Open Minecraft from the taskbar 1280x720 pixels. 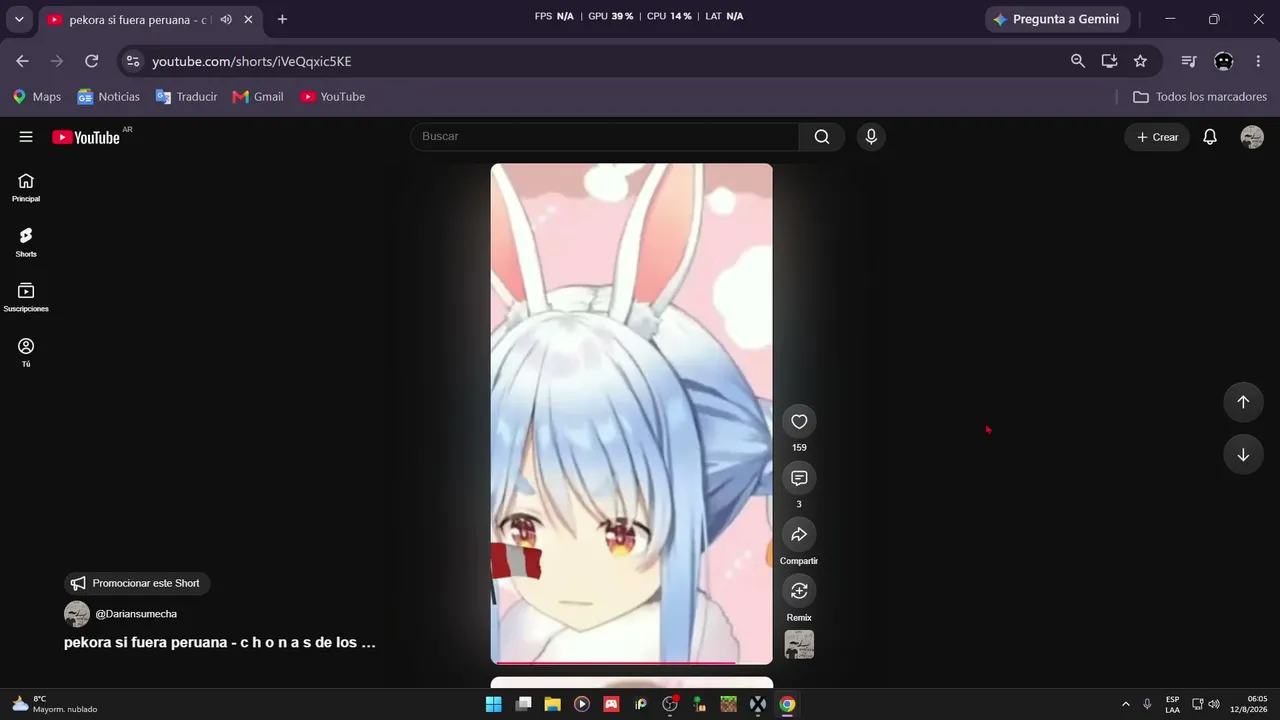pyautogui.click(x=729, y=704)
